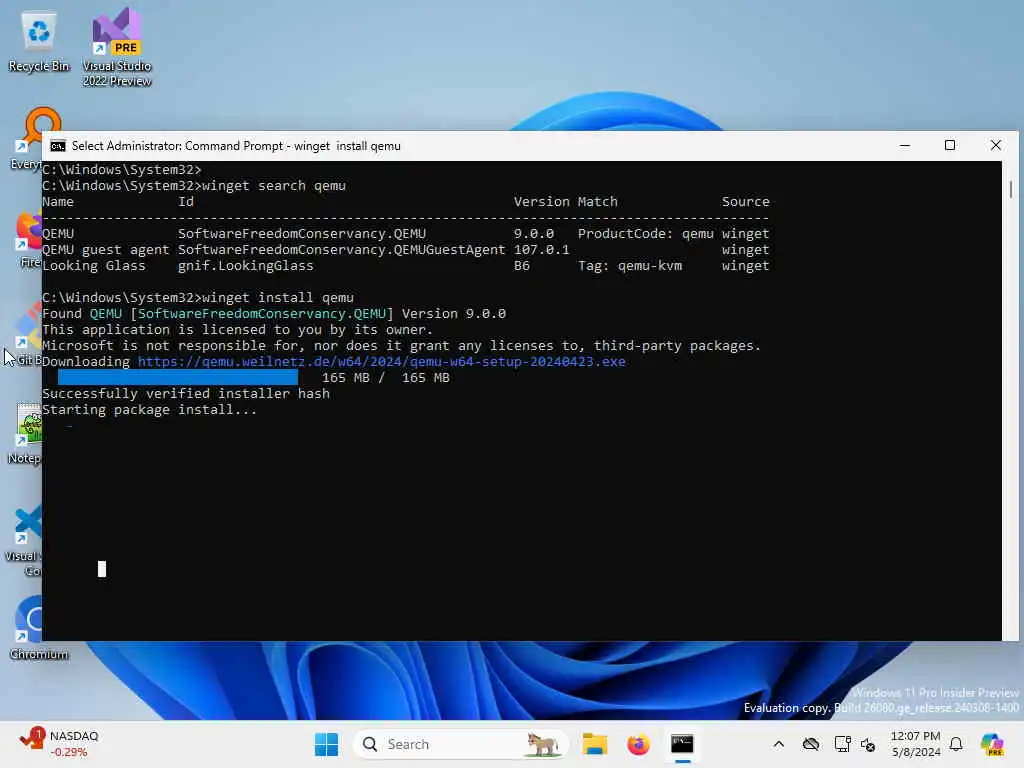1024x768 pixels.
Task: Click the taskbar Search box
Action: (460, 744)
